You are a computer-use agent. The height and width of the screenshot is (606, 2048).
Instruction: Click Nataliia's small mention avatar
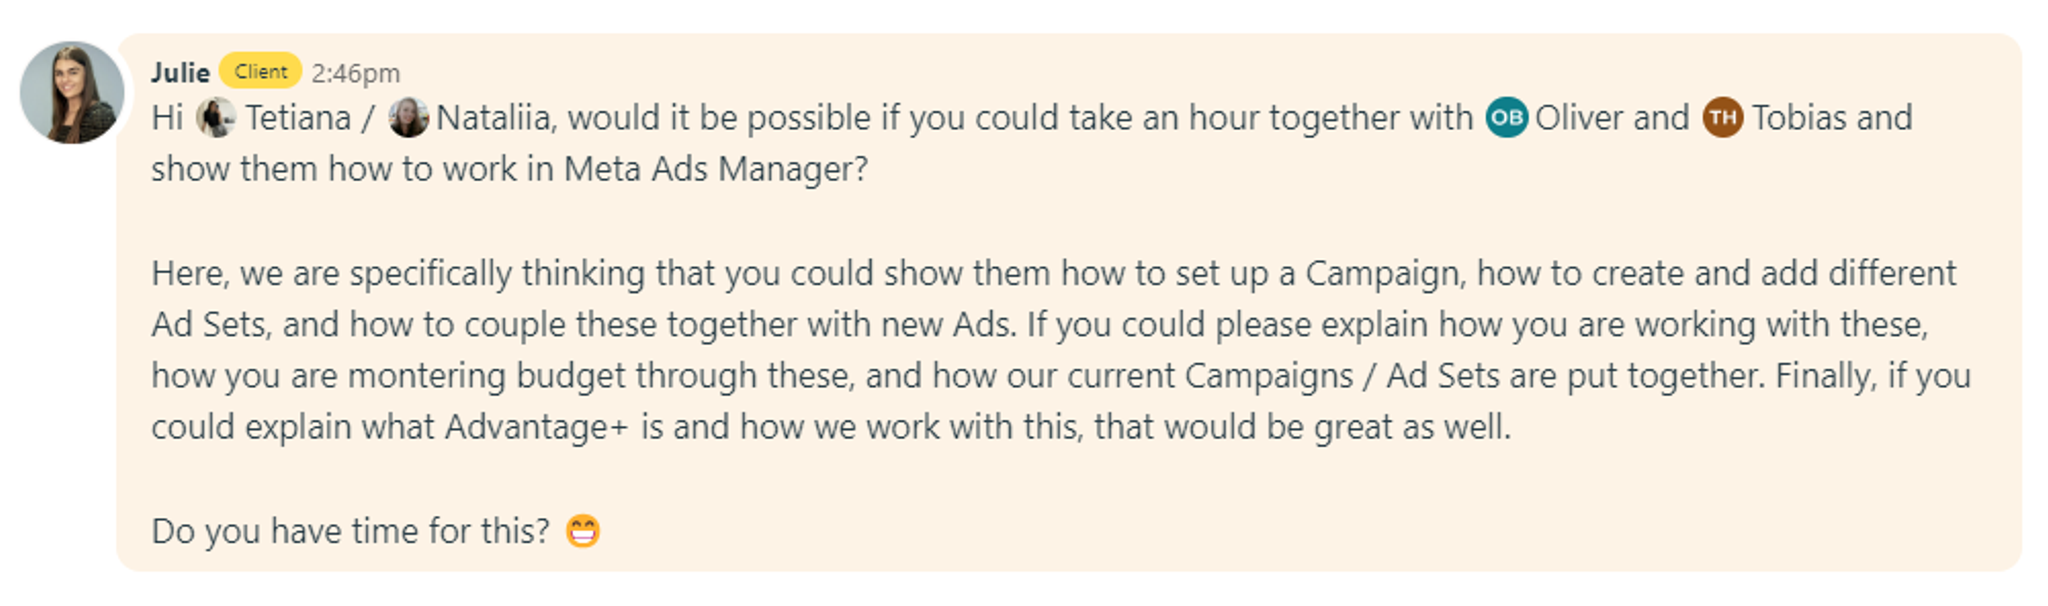coord(409,118)
